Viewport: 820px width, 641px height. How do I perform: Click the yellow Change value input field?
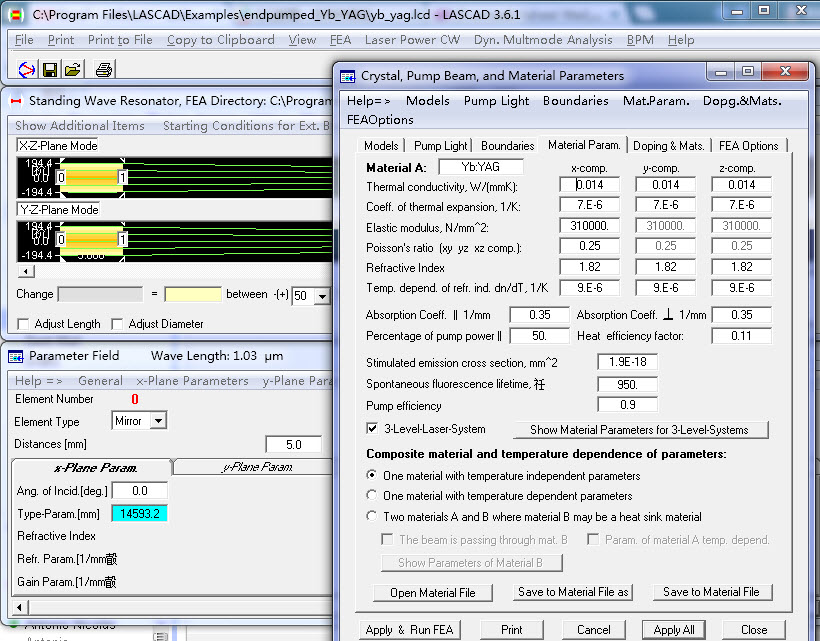tap(192, 294)
